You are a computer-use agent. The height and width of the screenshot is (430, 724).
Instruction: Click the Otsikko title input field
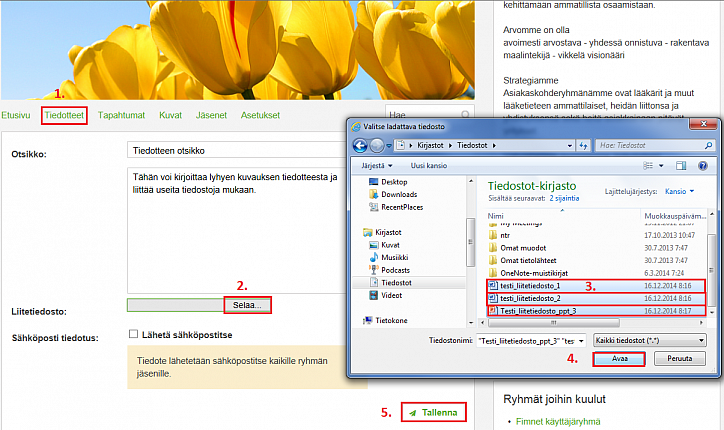[x=238, y=151]
